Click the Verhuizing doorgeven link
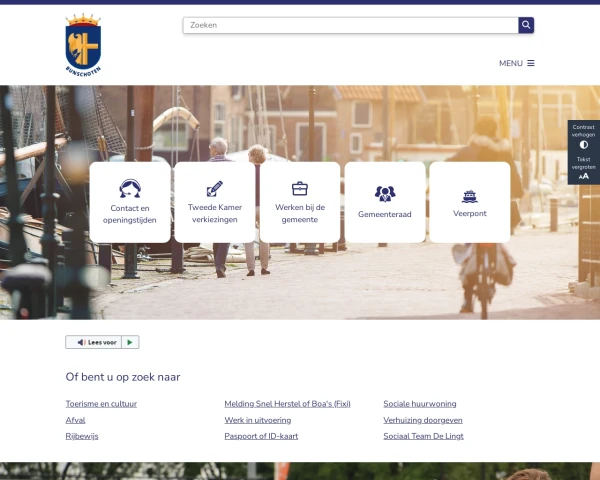 coord(423,420)
